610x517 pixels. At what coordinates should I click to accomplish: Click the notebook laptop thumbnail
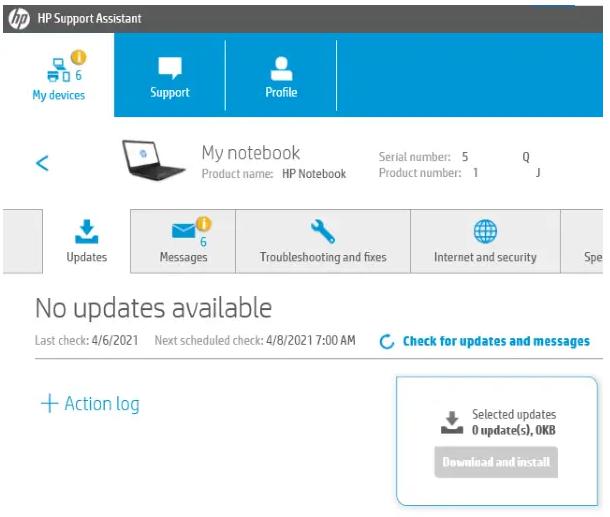[153, 160]
